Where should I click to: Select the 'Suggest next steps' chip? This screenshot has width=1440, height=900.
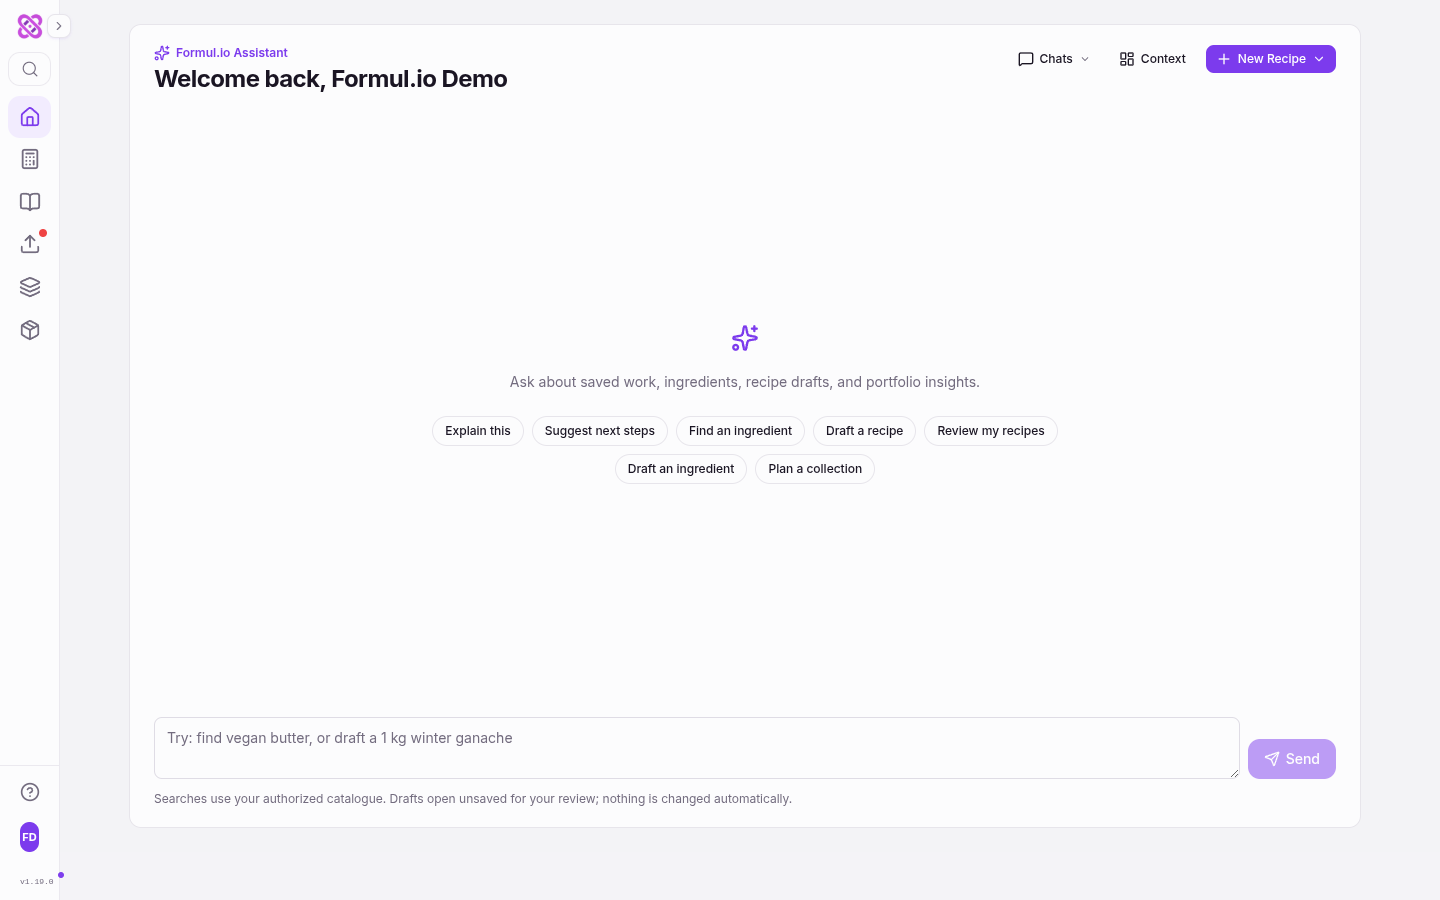[x=600, y=431]
